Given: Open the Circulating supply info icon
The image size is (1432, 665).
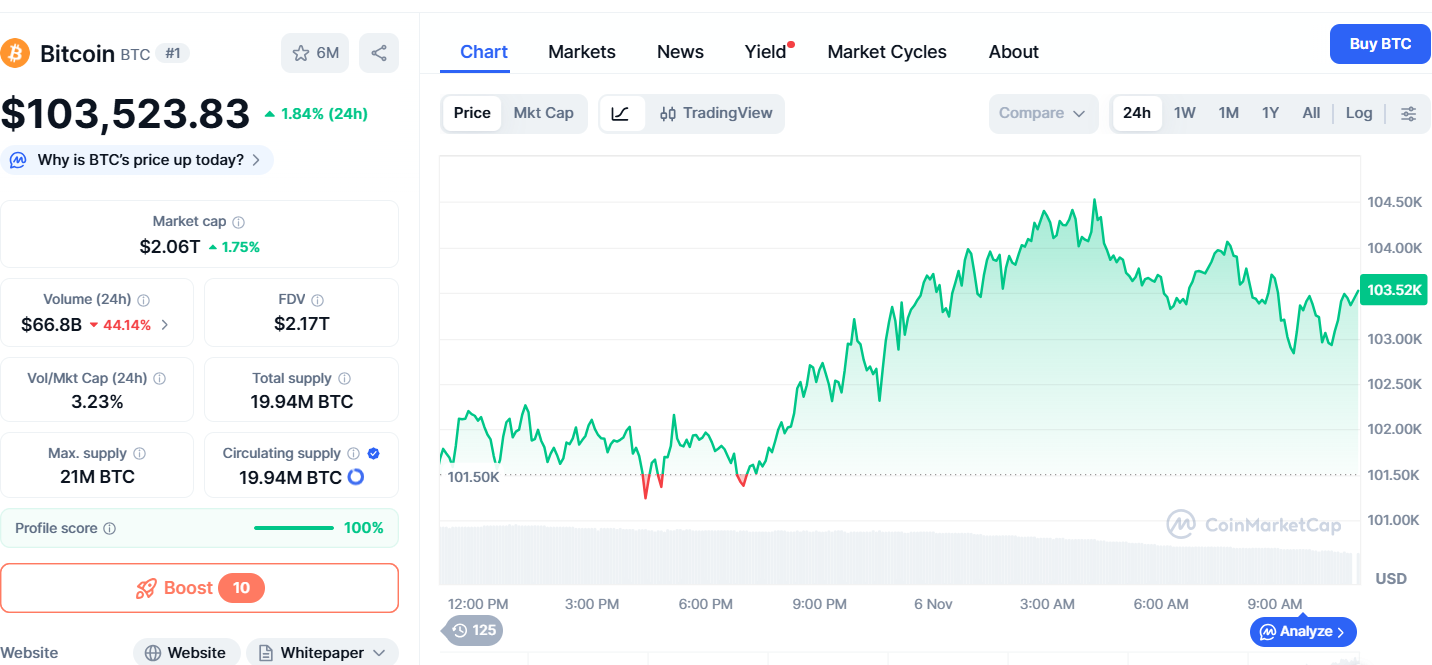Looking at the screenshot, I should point(352,454).
